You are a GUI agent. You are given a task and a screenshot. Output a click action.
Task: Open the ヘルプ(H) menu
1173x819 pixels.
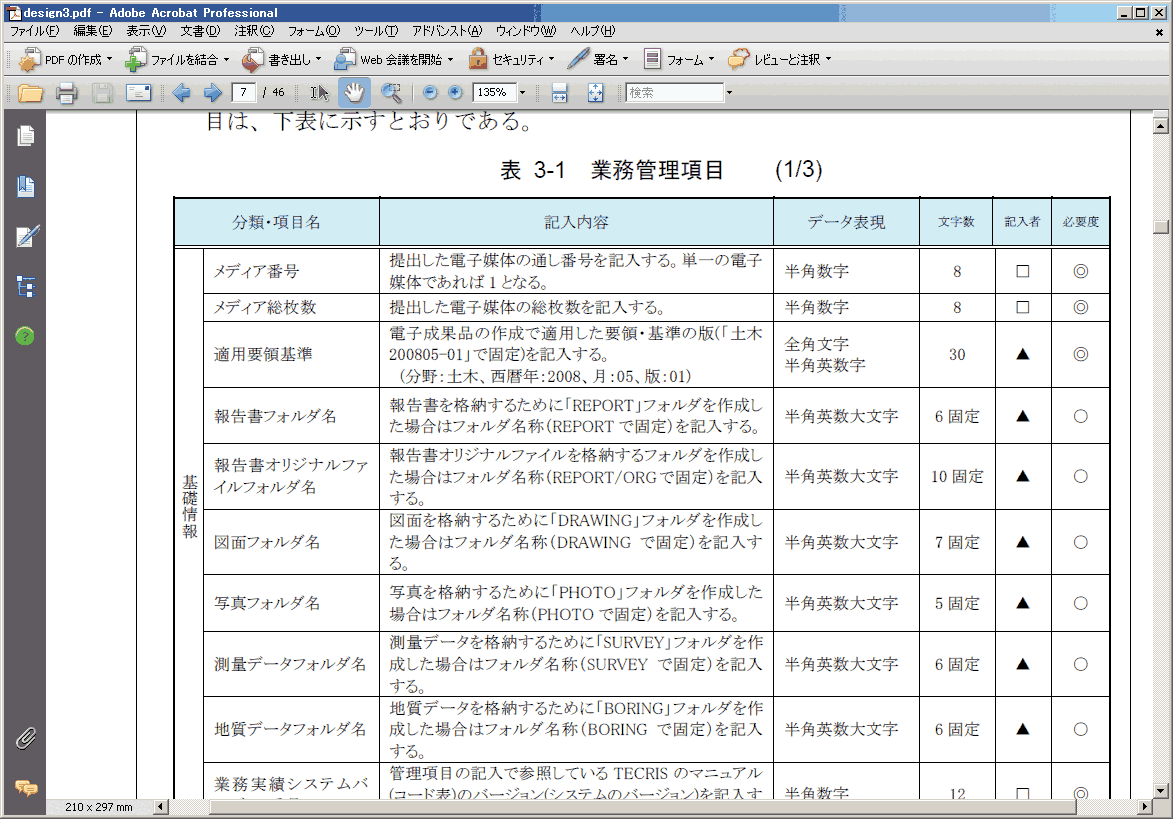point(592,31)
